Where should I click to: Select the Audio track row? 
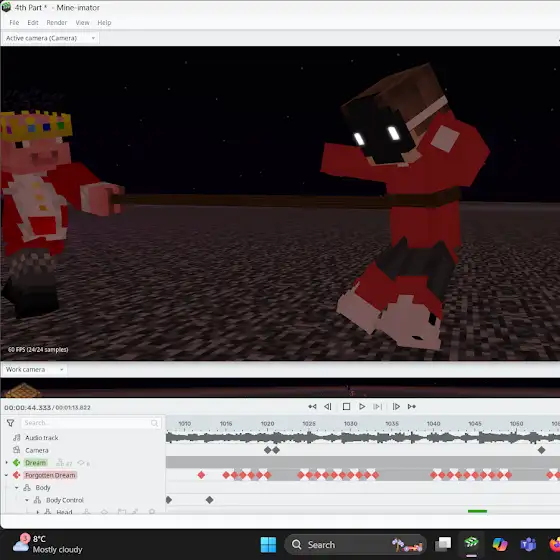point(41,438)
